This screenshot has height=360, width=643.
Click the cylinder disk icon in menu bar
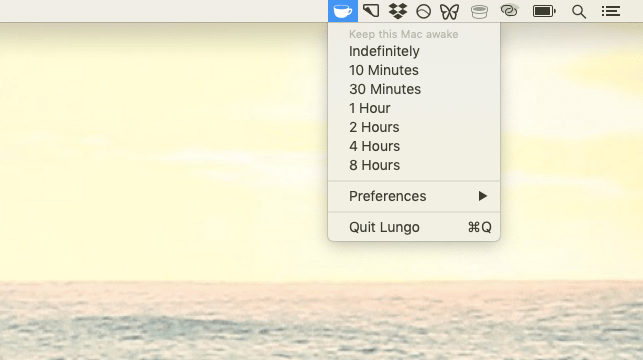(x=479, y=12)
